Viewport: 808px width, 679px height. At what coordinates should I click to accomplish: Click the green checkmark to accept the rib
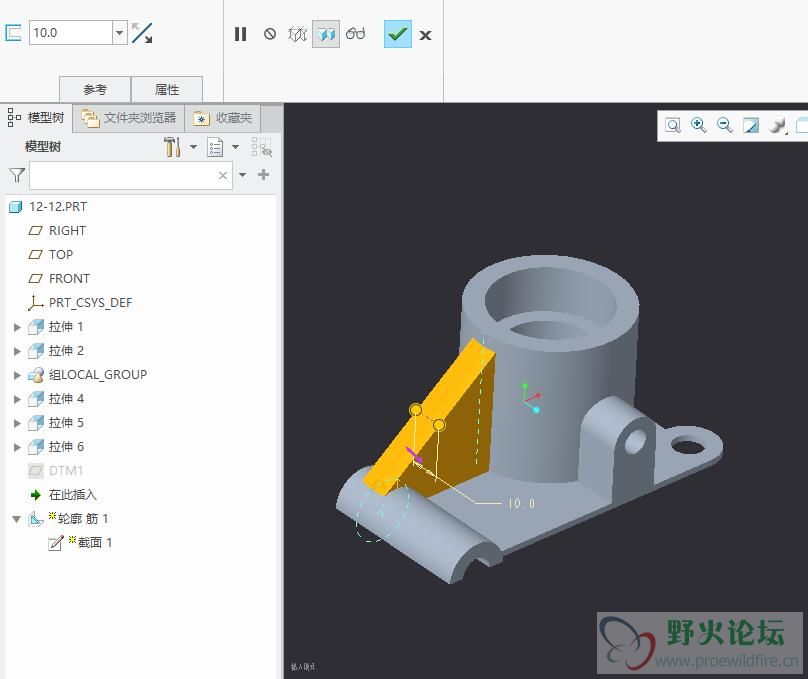pos(397,34)
